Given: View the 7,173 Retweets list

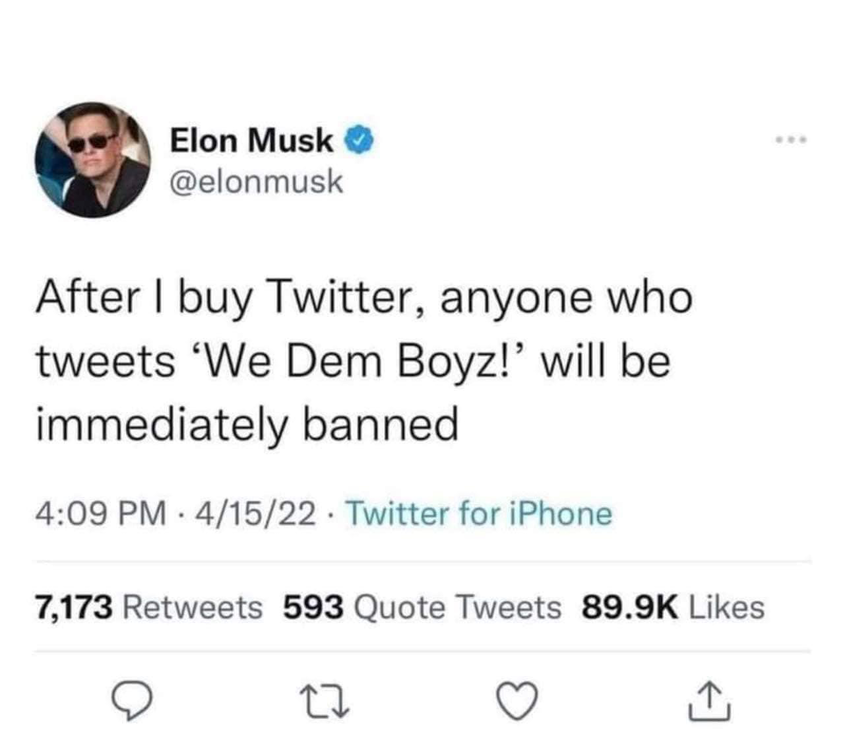Looking at the screenshot, I should click(149, 606).
